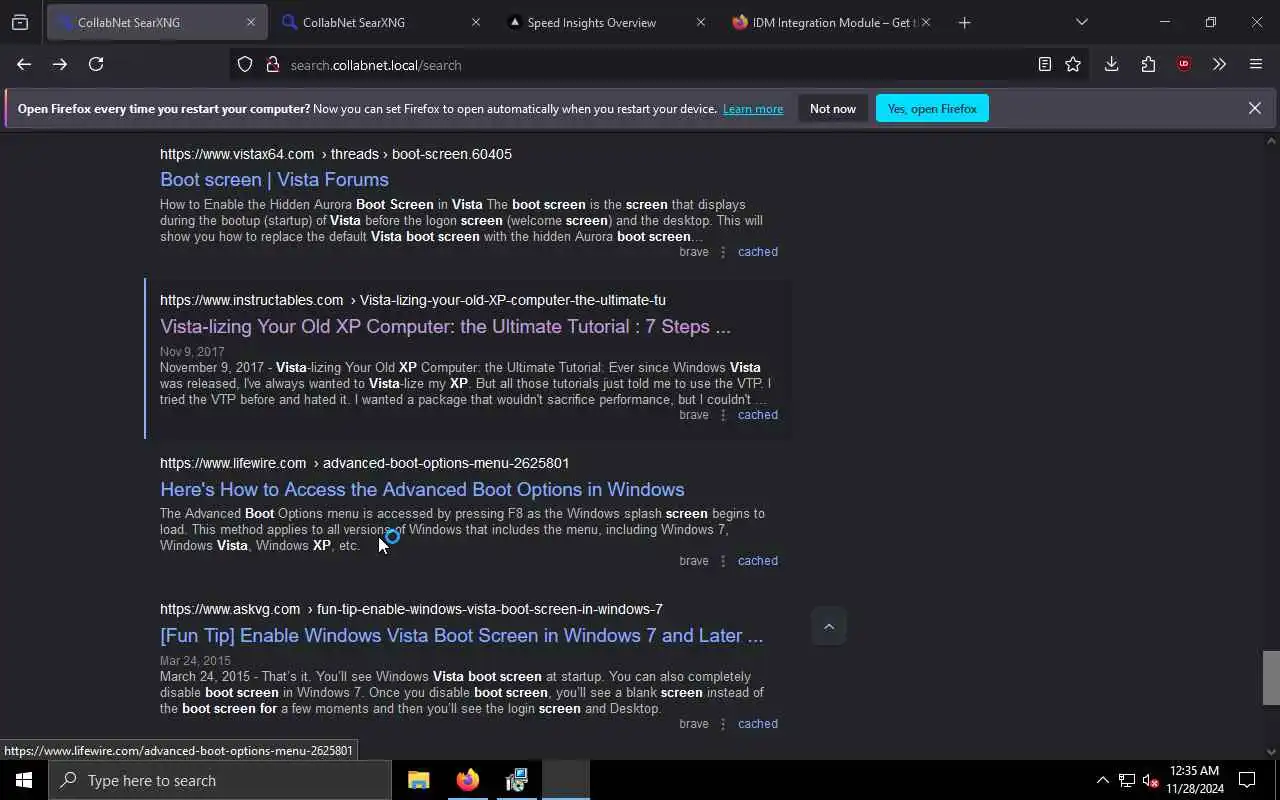Viewport: 1280px width, 800px height.
Task: Open File Explorer from taskbar
Action: click(418, 780)
